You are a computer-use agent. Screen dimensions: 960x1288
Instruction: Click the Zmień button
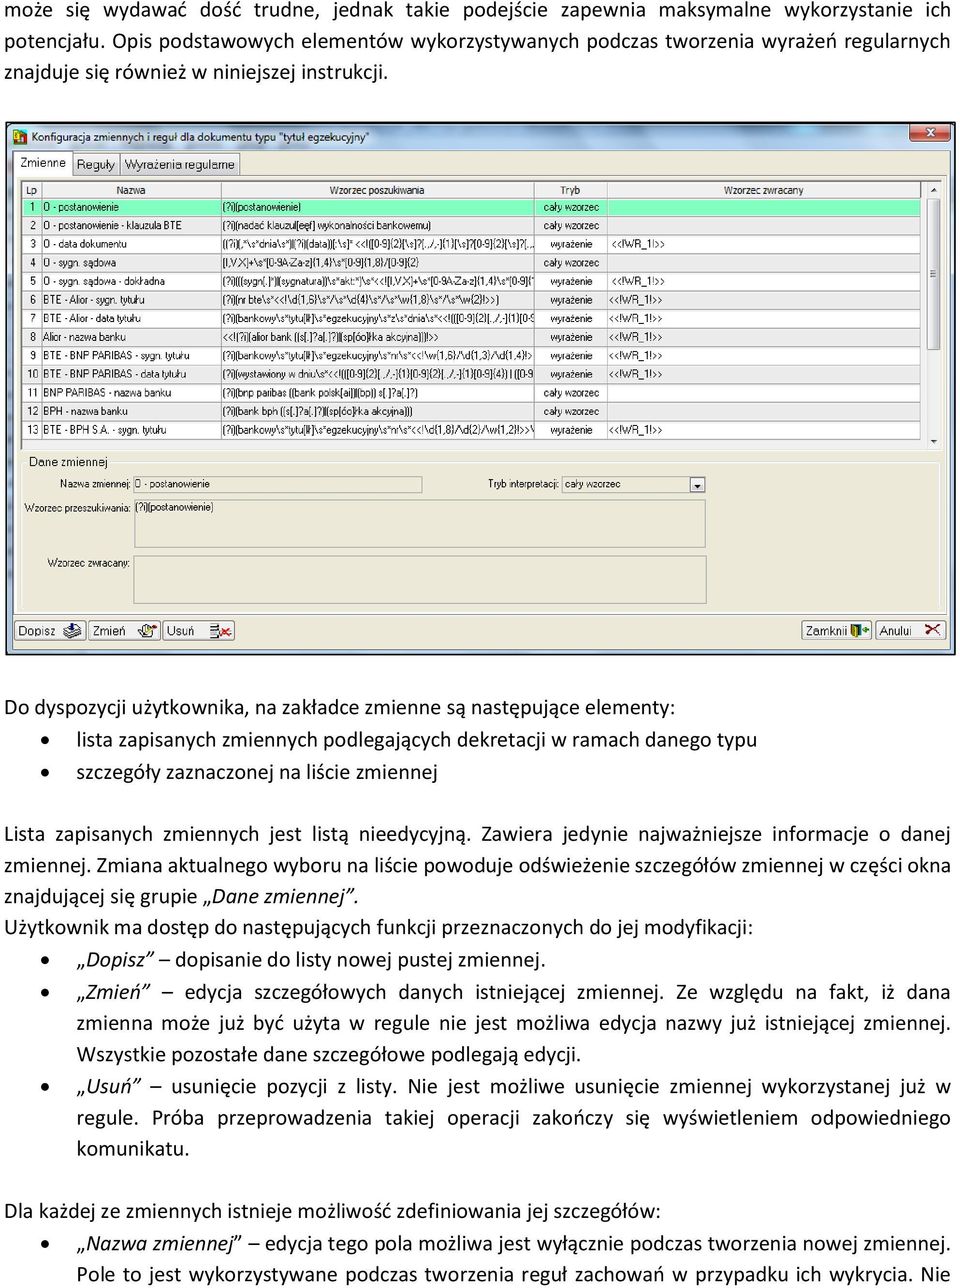(x=124, y=631)
